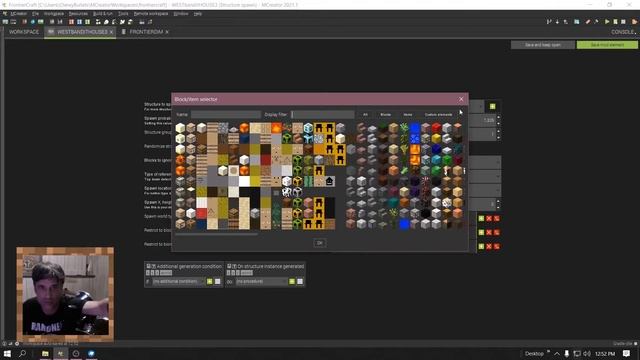Clear all in Restrict to biomes list

coord(497,247)
